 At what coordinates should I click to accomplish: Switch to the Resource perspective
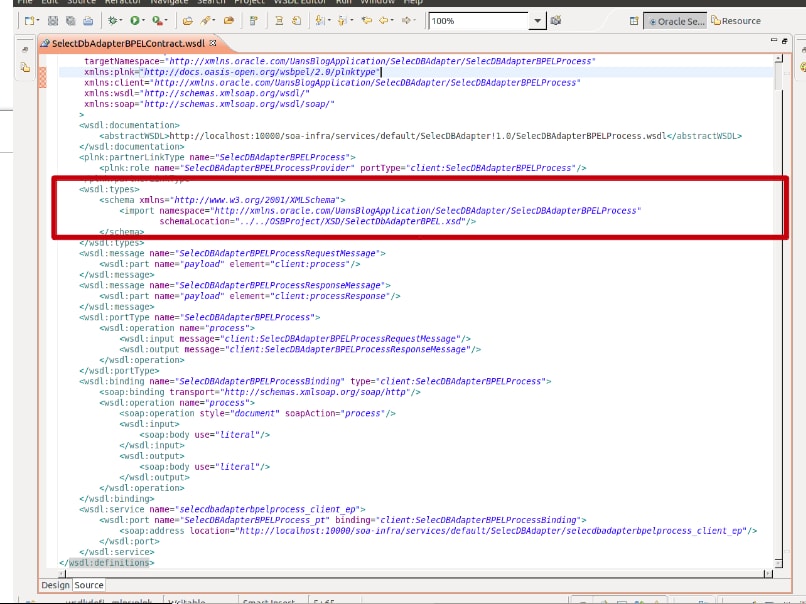pos(737,21)
